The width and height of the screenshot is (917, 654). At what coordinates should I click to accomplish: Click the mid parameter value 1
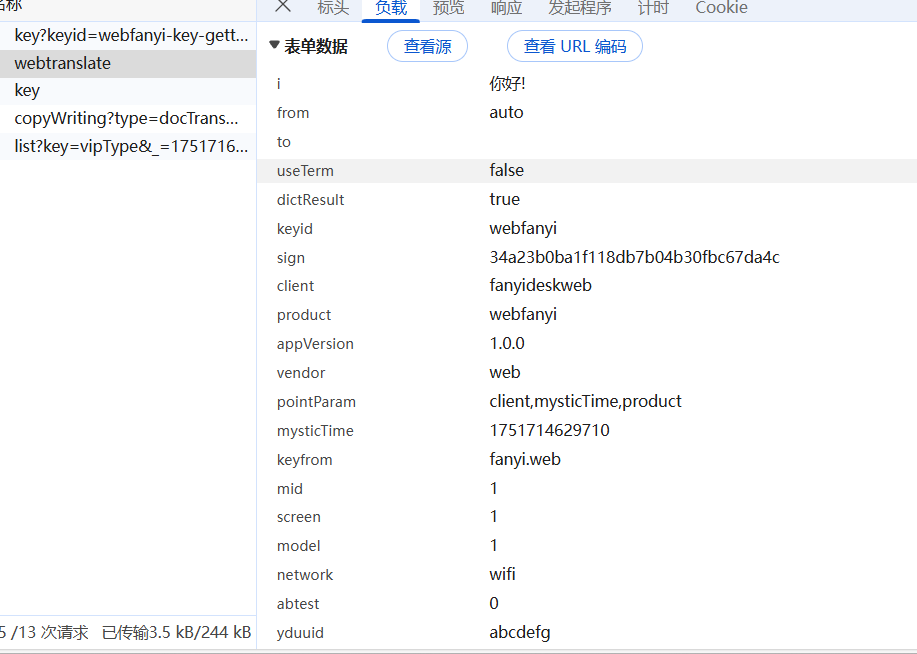(494, 488)
